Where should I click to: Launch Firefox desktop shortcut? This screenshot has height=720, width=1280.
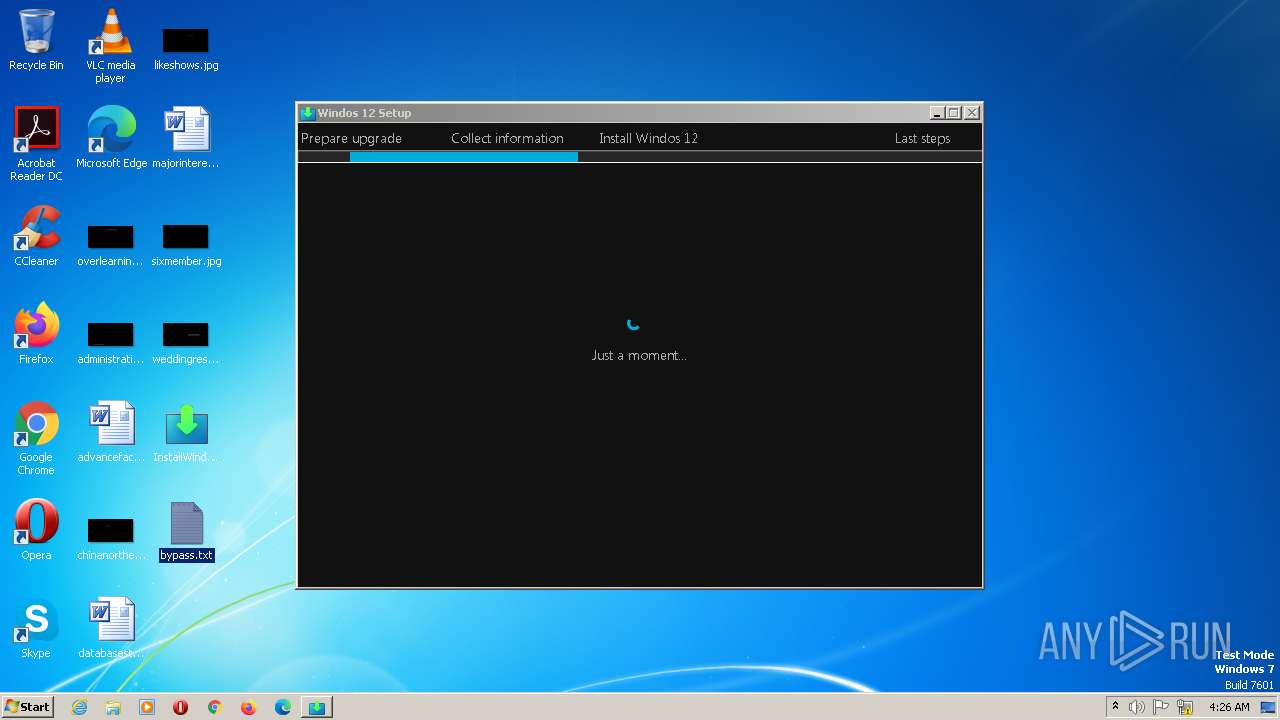point(36,334)
